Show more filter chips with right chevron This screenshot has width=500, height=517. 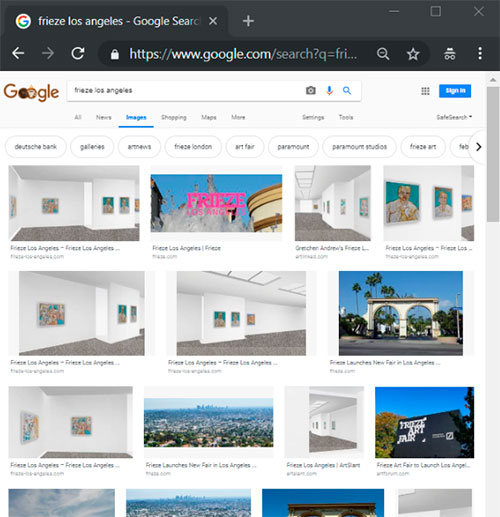coord(479,147)
